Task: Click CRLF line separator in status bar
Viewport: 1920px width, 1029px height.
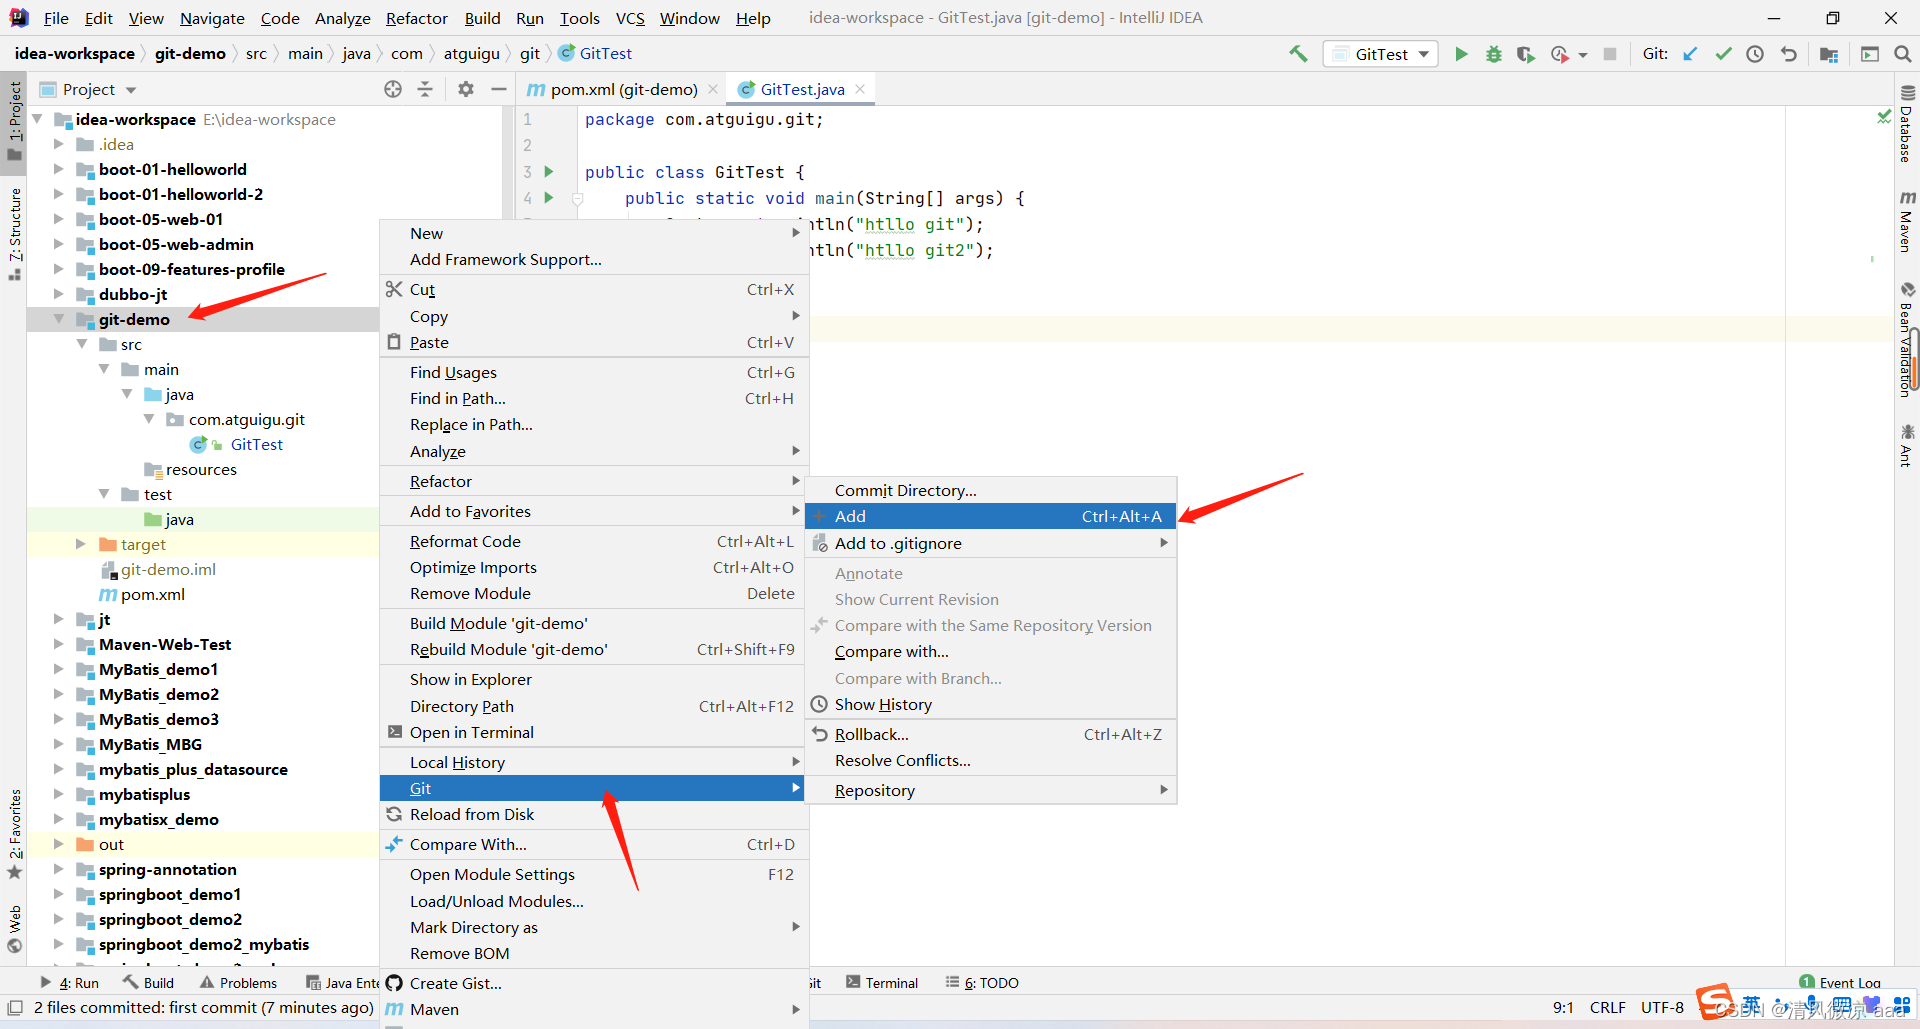Action: 1607,1007
